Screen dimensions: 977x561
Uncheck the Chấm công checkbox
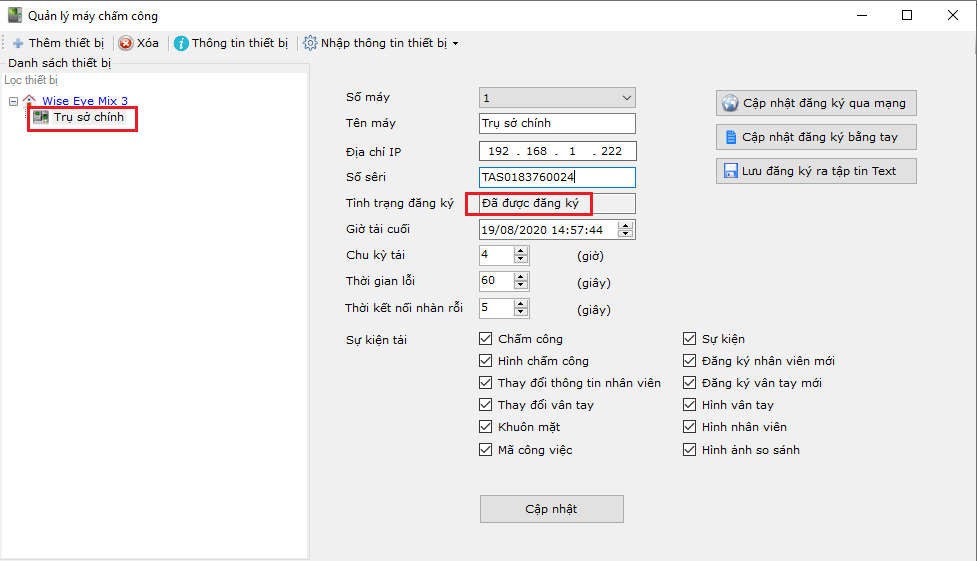click(x=486, y=339)
